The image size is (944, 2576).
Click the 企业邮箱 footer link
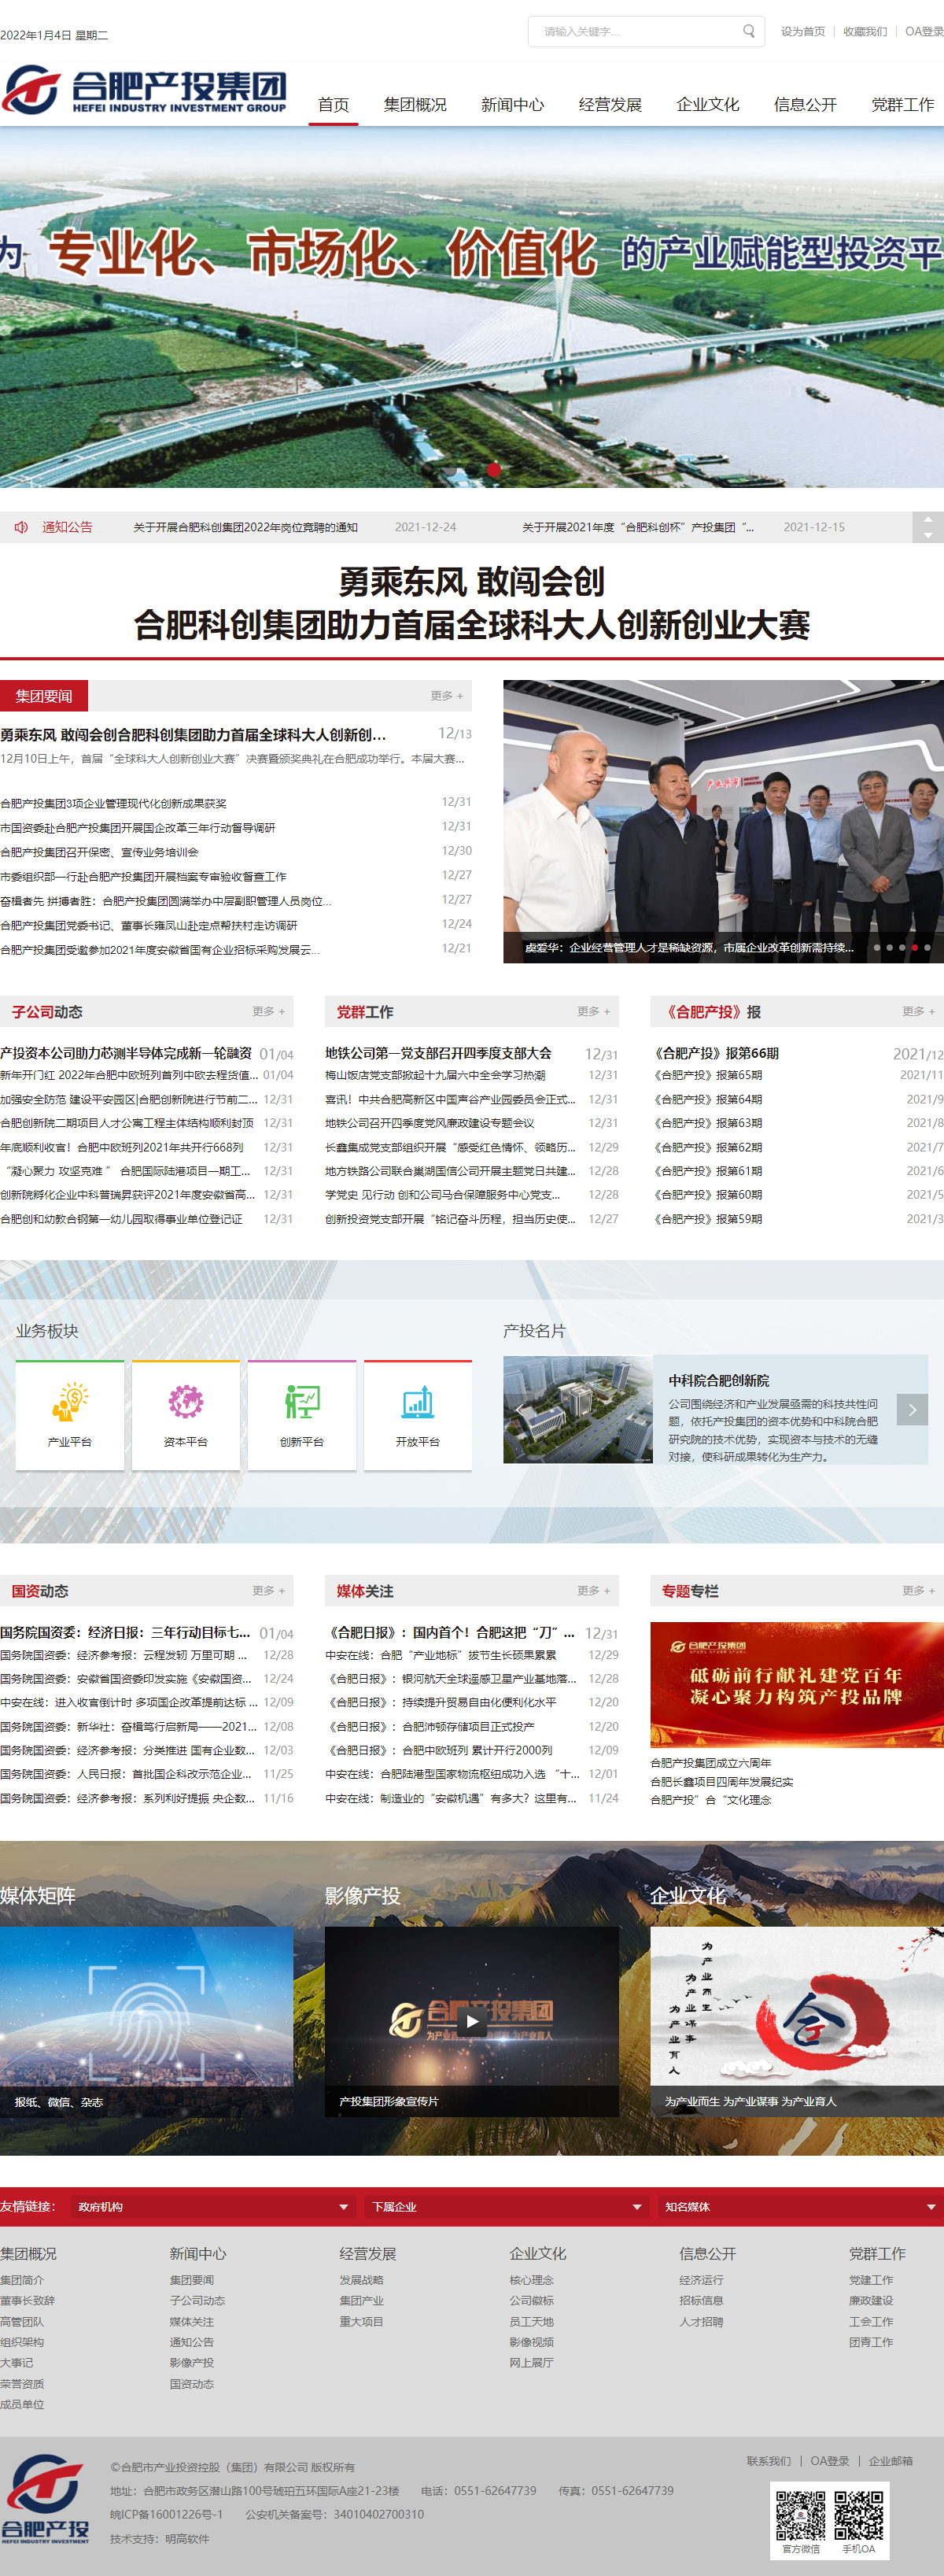click(890, 2461)
